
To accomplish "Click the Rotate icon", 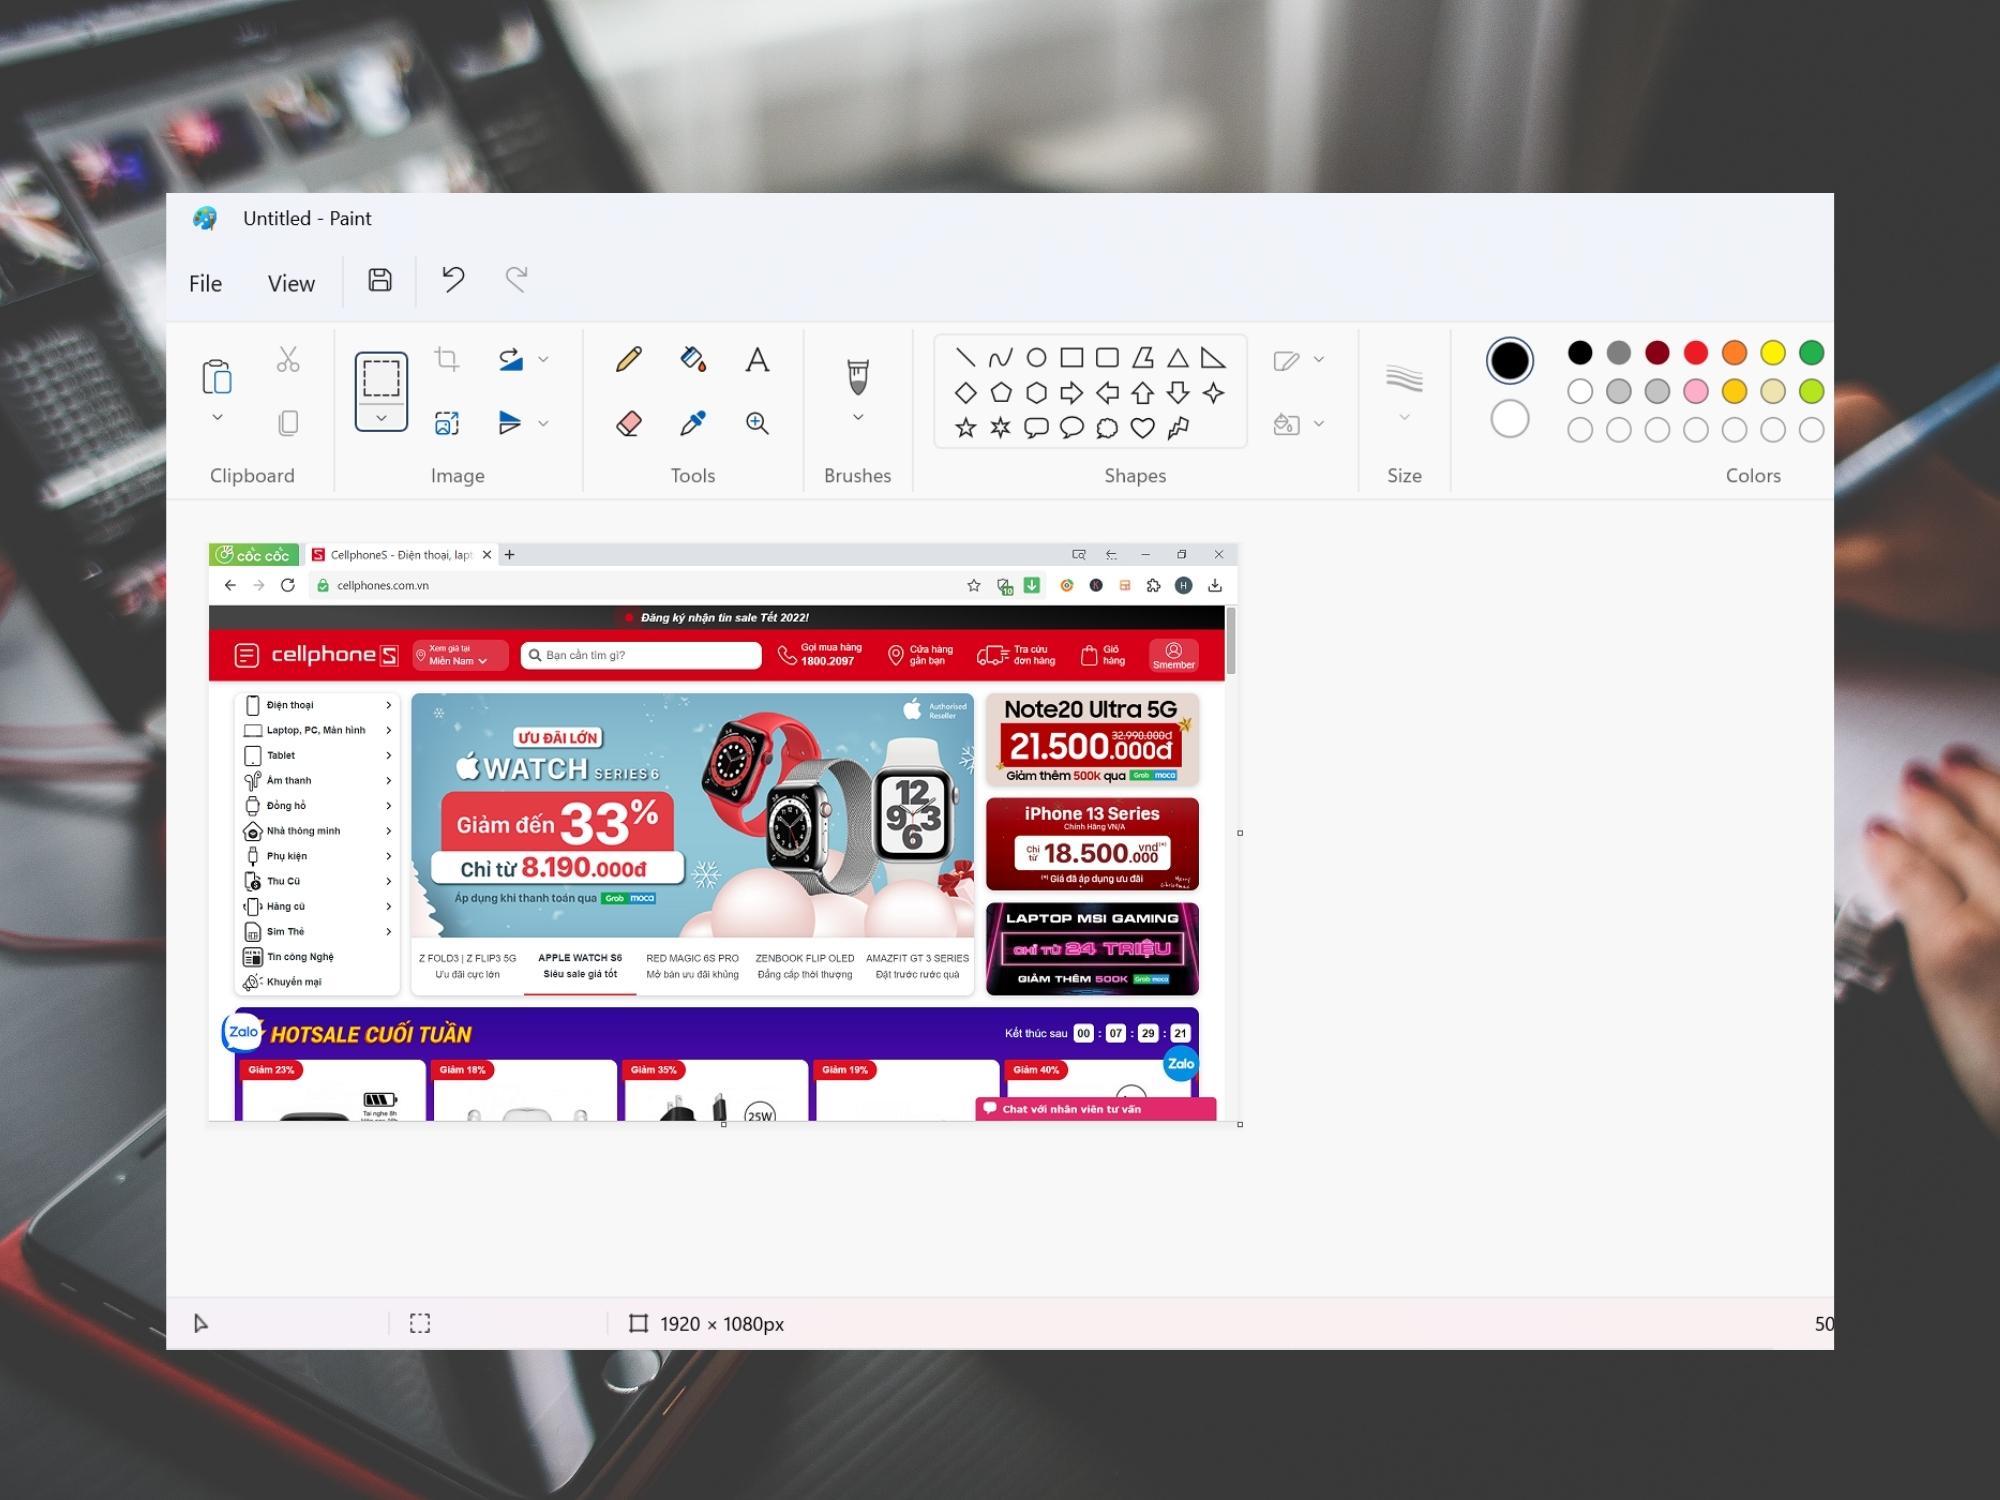I will tap(511, 359).
